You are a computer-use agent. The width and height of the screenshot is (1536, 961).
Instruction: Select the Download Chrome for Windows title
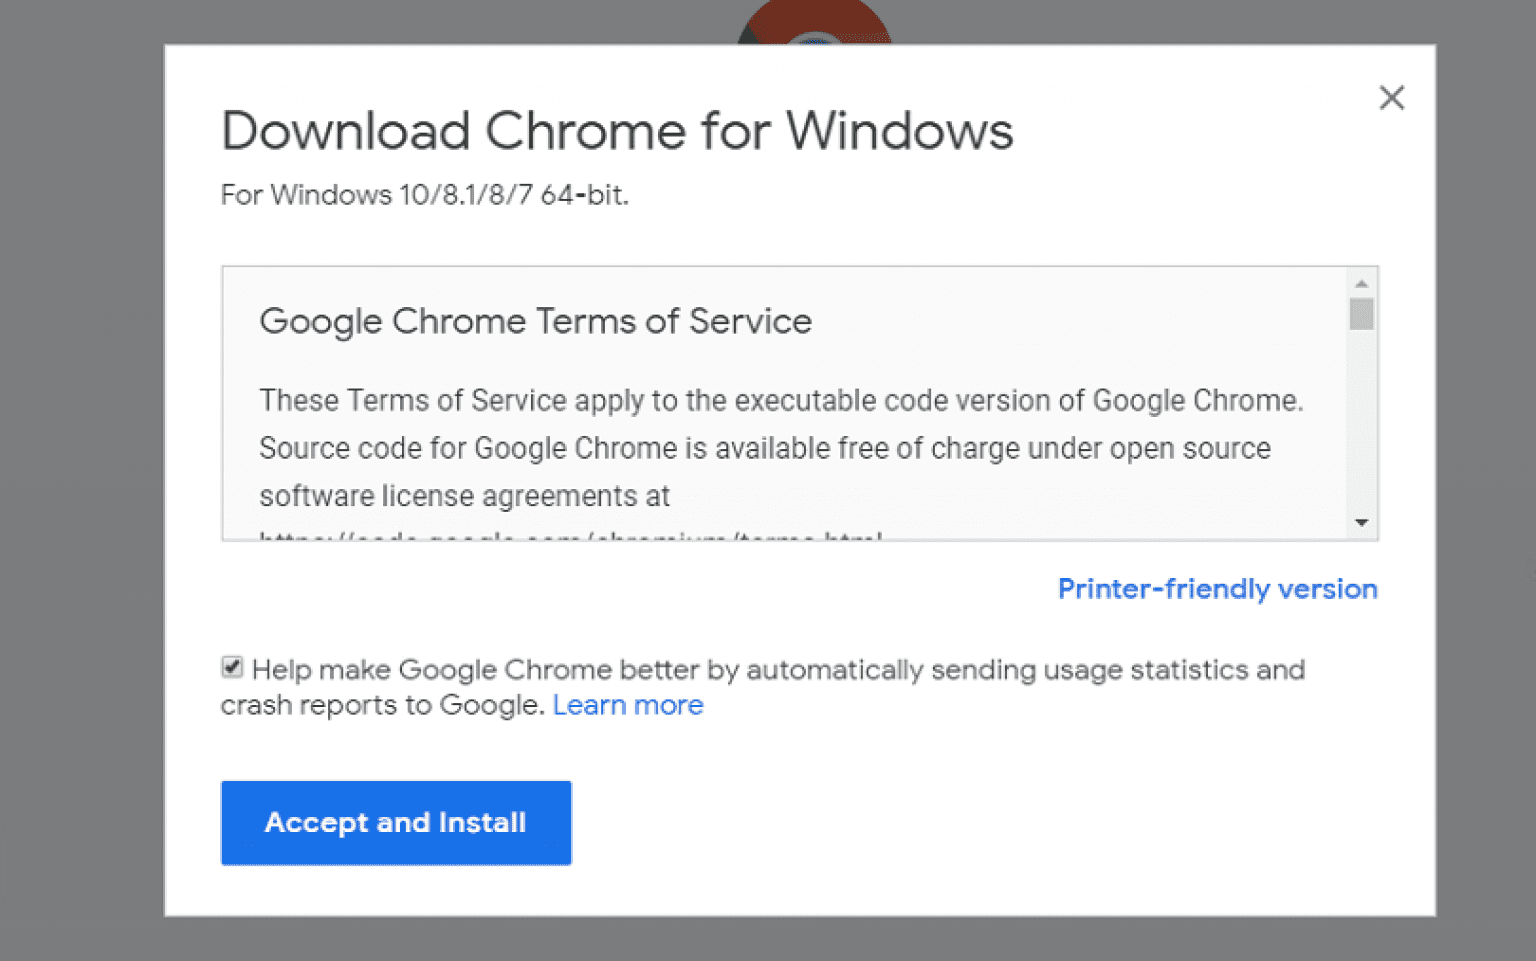(x=616, y=130)
